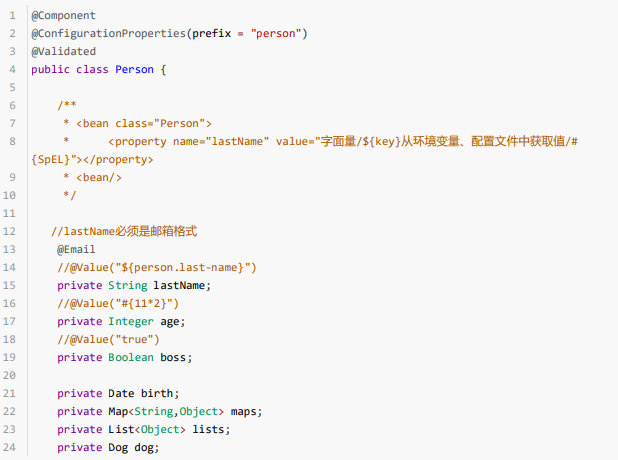Click the Boolean boss field
This screenshot has width=618, height=460.
click(x=125, y=358)
